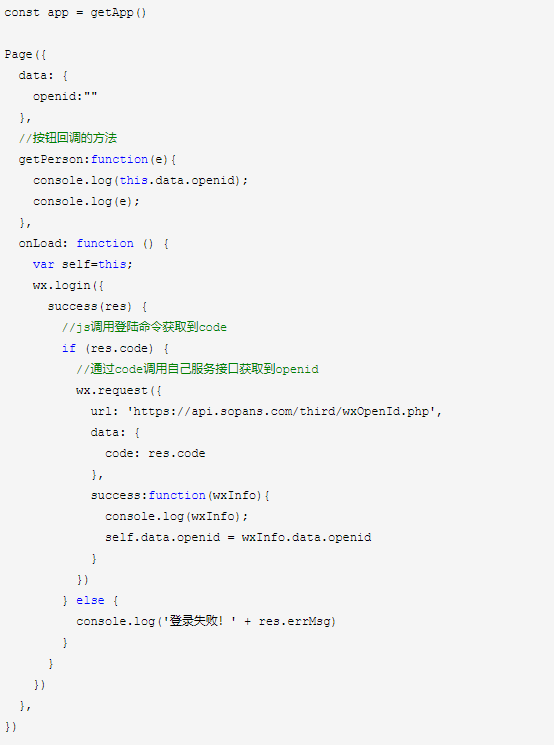Click success:function(wxInfo) line
554x745 pixels.
point(181,496)
